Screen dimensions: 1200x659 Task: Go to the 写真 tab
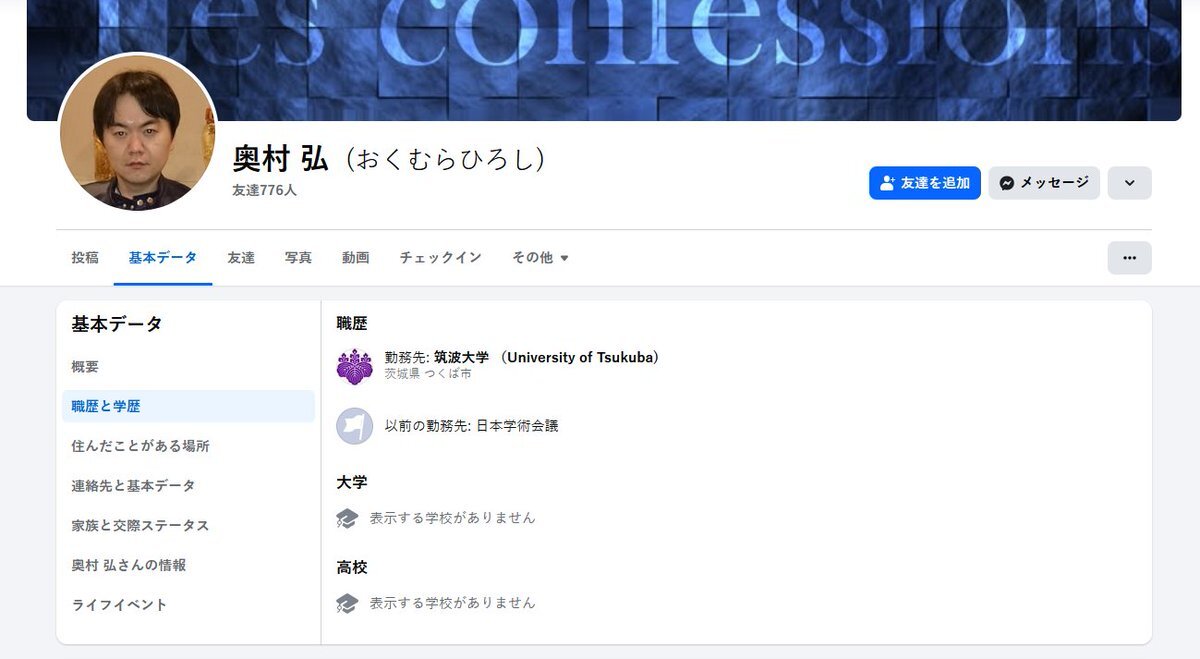coord(298,258)
